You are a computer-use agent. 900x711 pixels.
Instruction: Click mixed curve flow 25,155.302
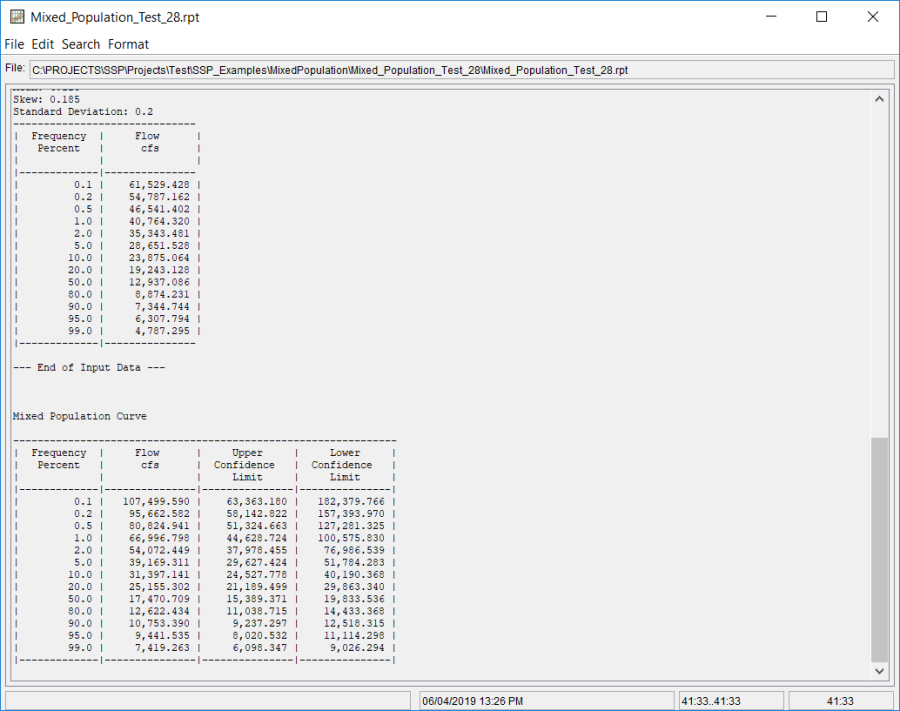tap(159, 587)
